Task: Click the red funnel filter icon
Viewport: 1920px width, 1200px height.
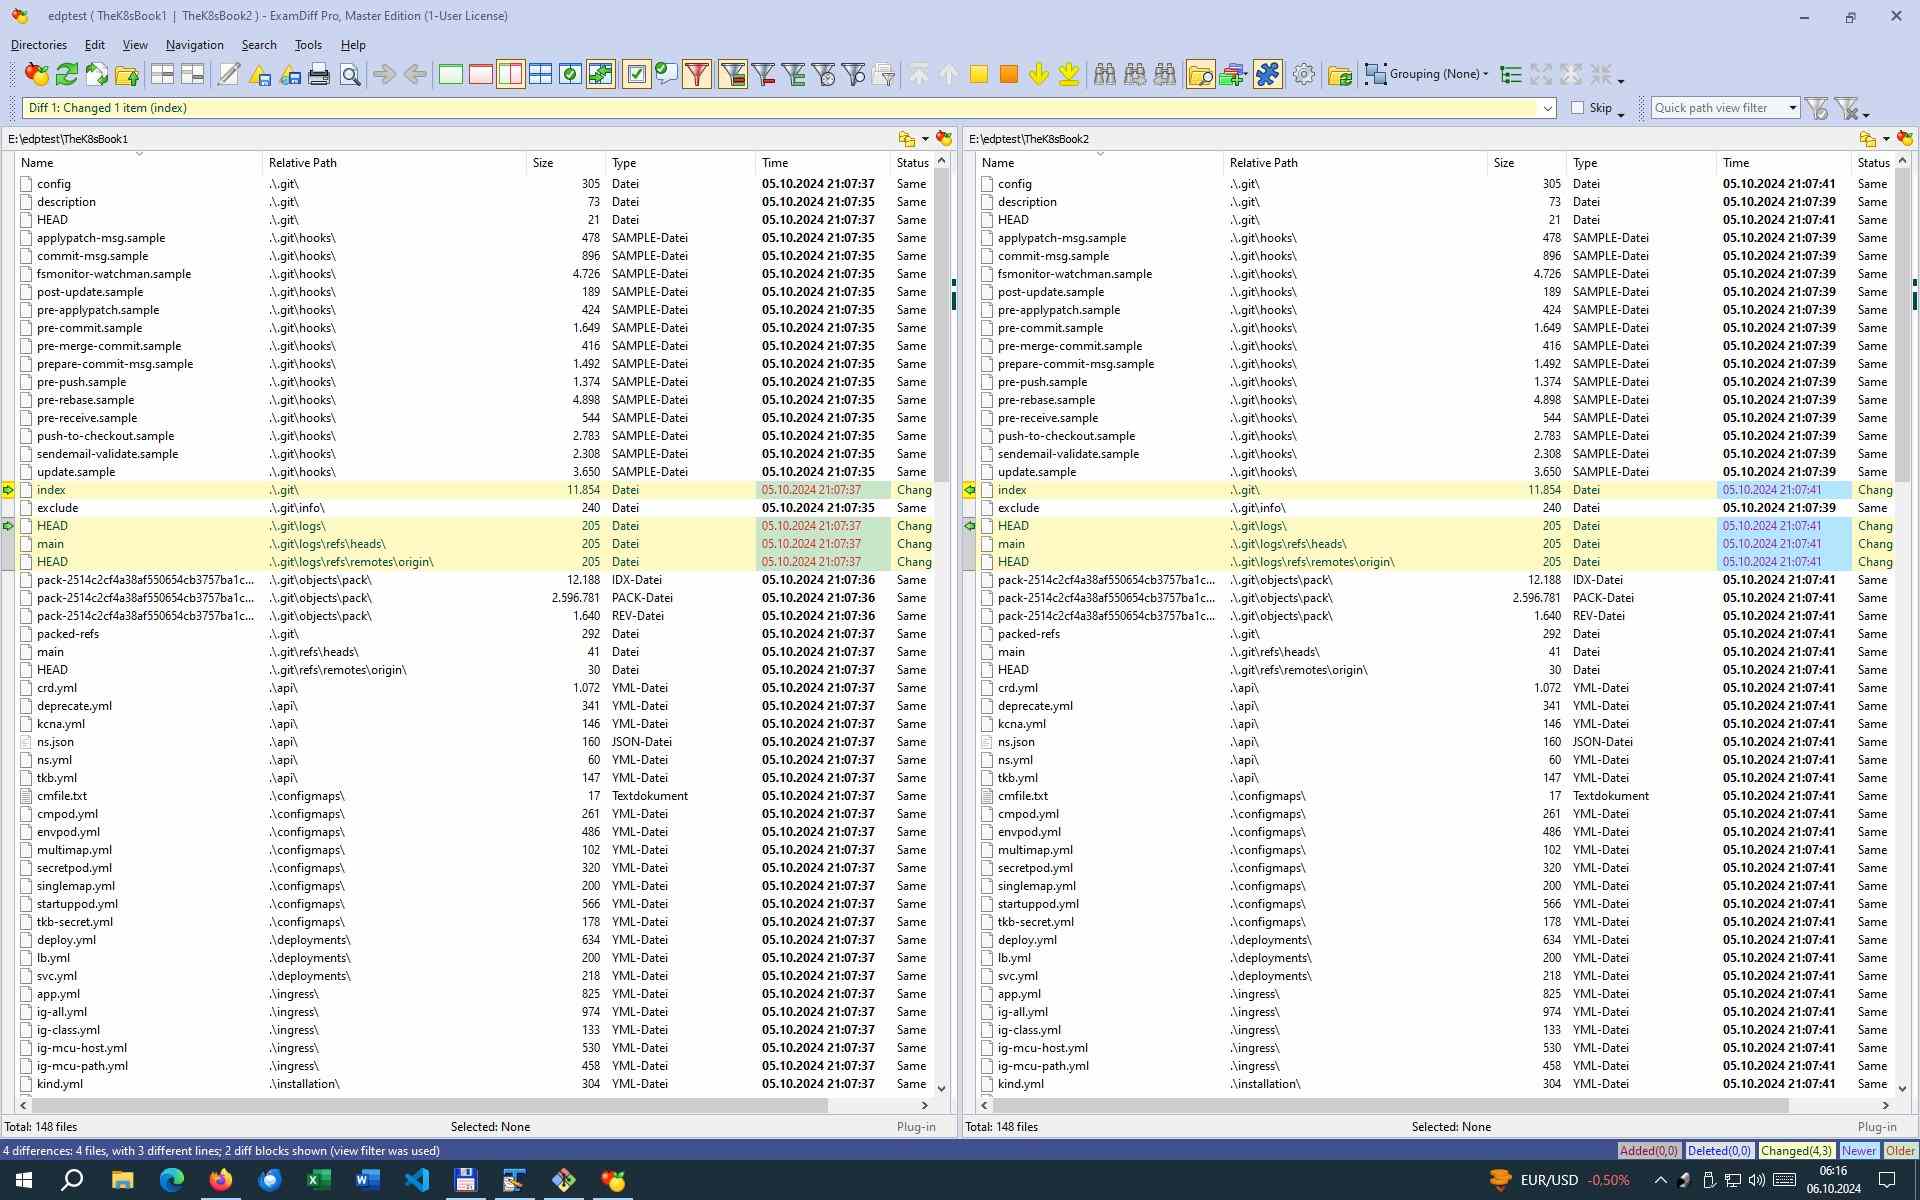Action: [x=697, y=74]
